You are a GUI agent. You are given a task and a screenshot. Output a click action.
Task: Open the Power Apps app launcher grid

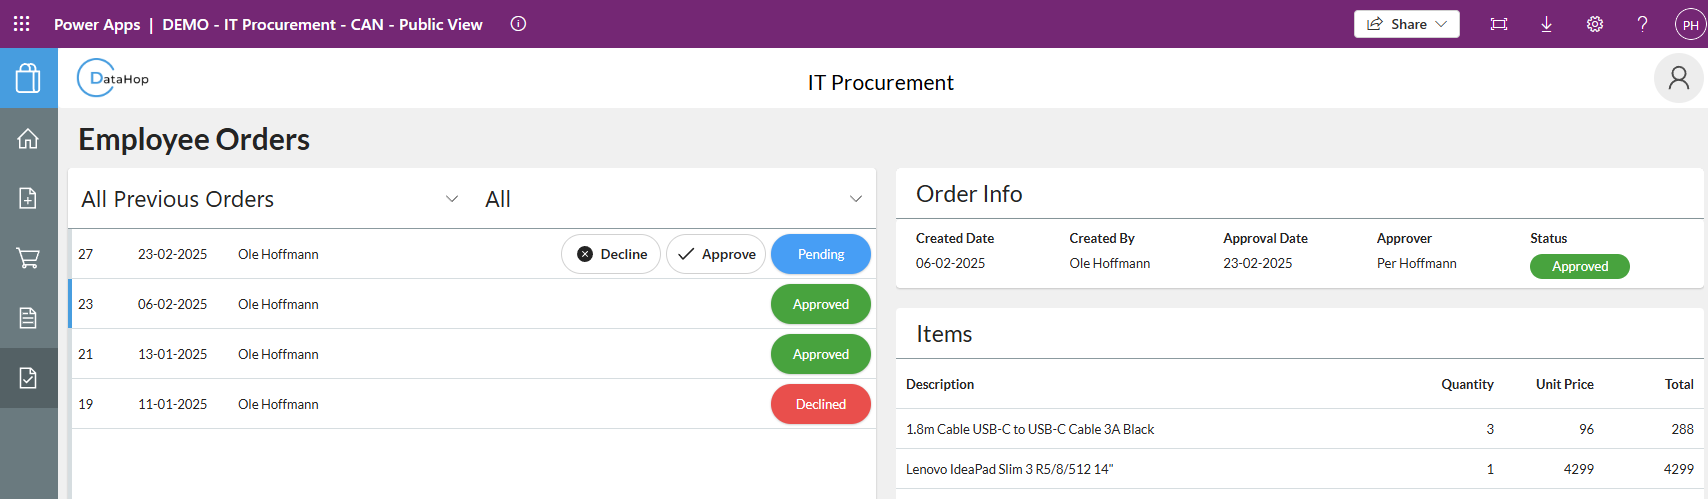[x=21, y=24]
